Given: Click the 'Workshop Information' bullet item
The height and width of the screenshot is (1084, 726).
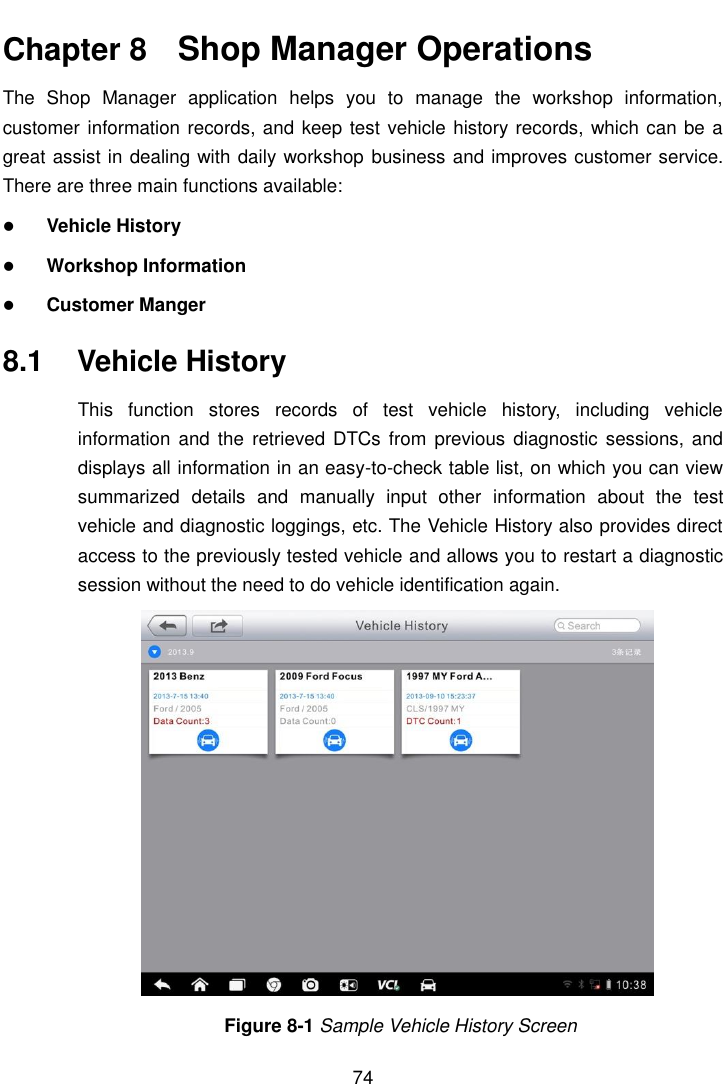Looking at the screenshot, I should 146,265.
